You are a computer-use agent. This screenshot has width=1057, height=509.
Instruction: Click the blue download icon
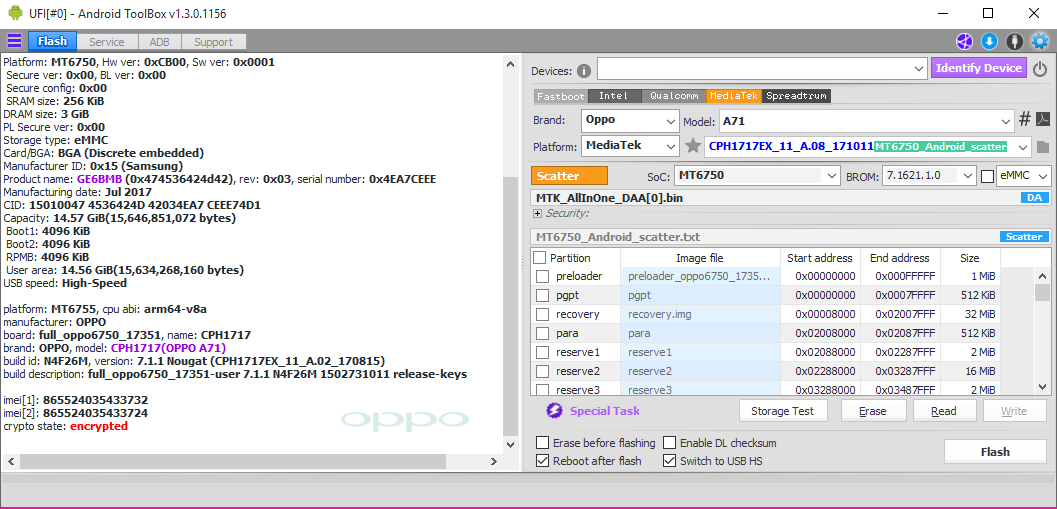989,42
